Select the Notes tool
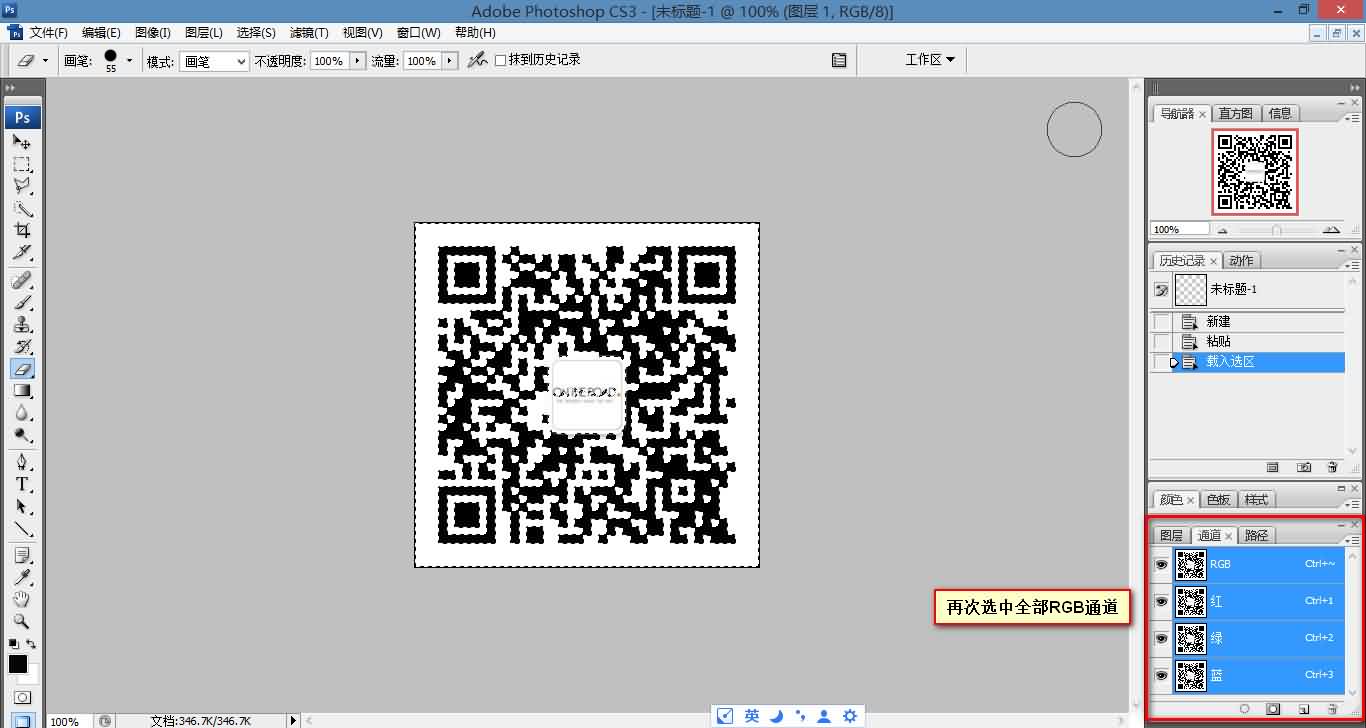The image size is (1366, 728). pyautogui.click(x=22, y=555)
